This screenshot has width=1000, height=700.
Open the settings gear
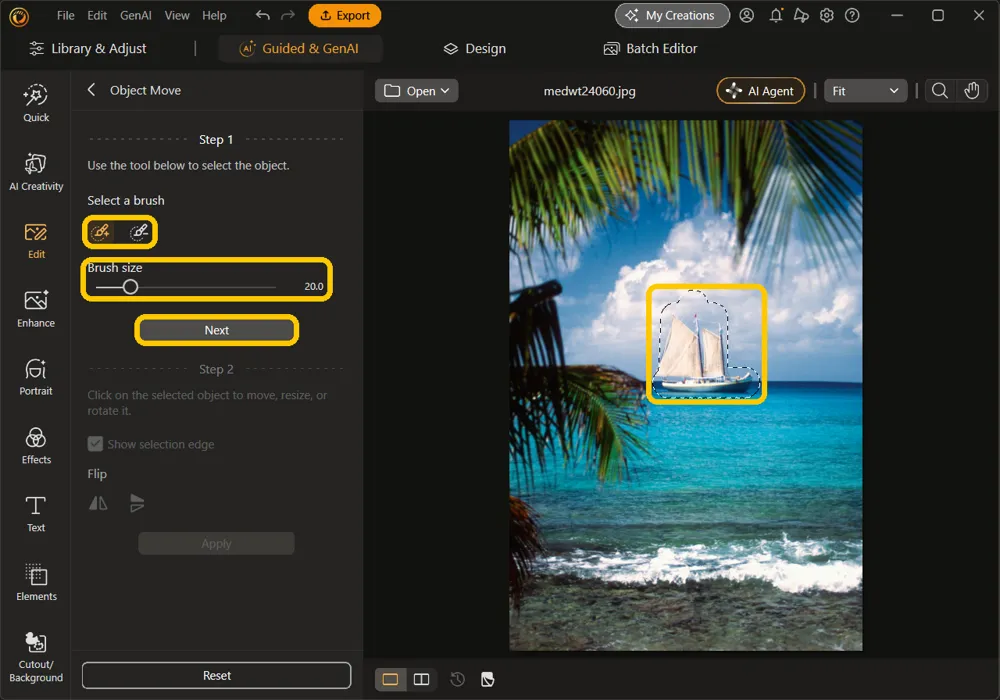(827, 15)
